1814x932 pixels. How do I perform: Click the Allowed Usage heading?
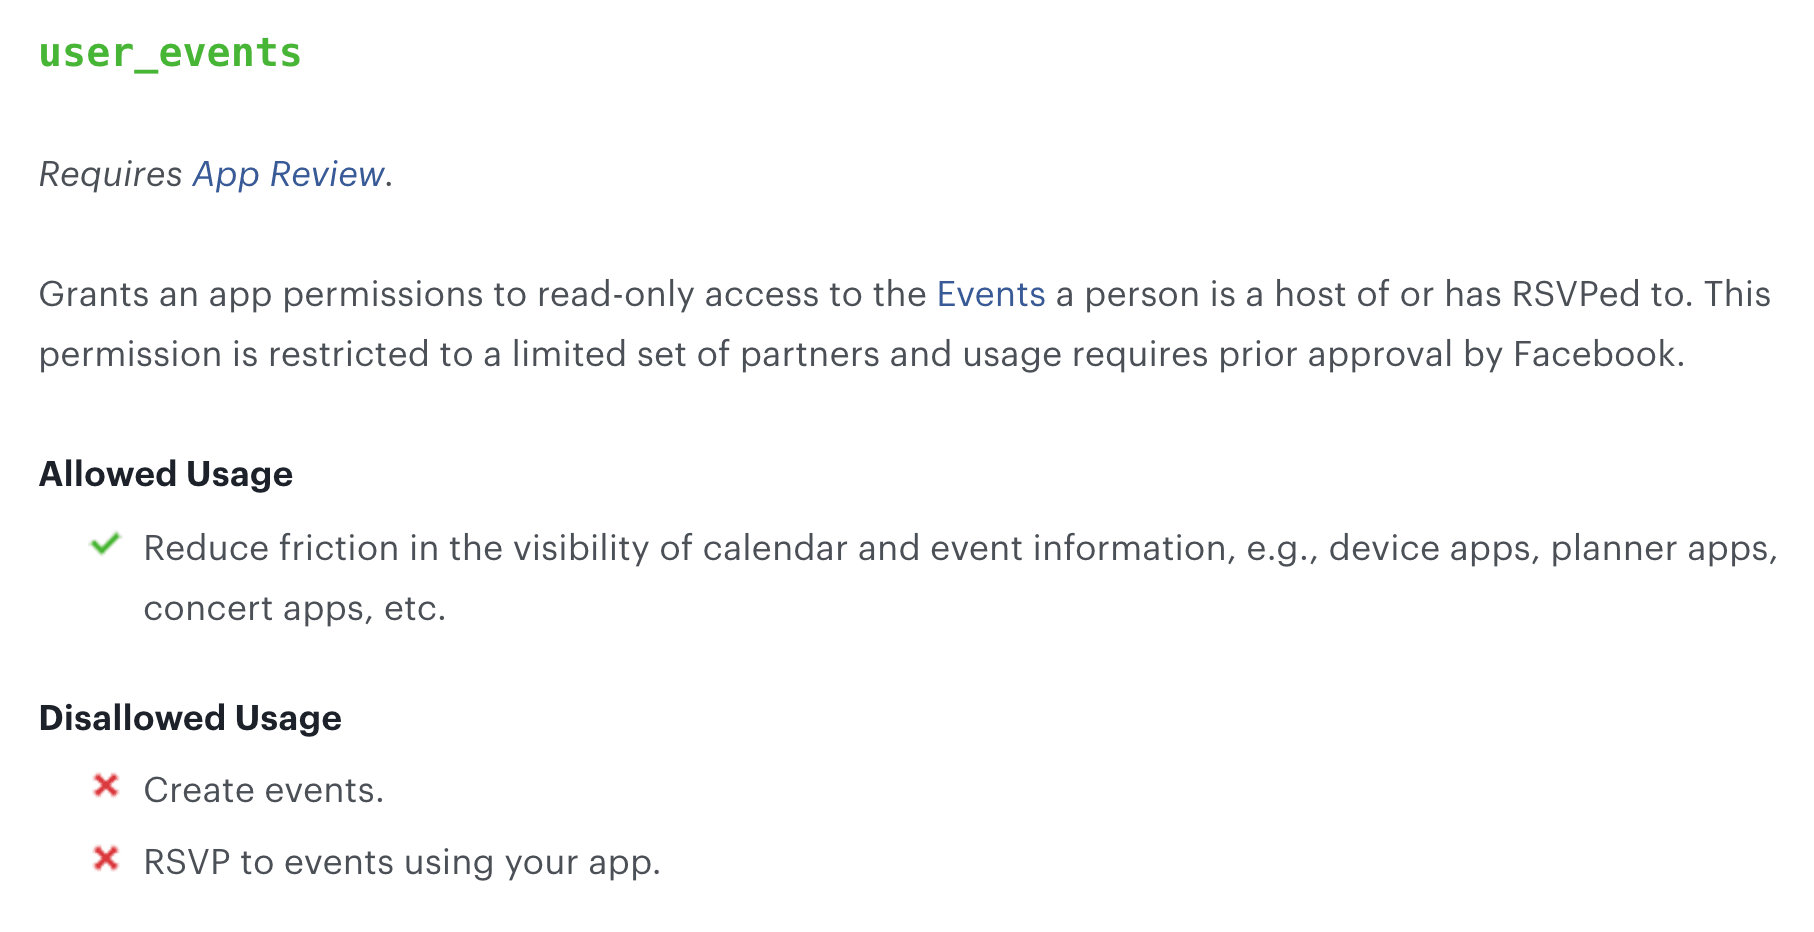tap(166, 474)
